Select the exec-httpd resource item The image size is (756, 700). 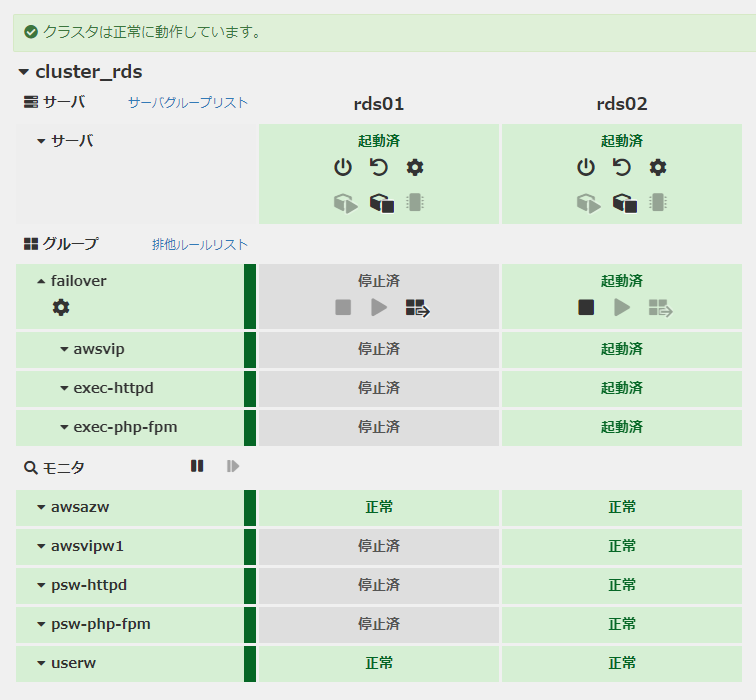coord(113,388)
